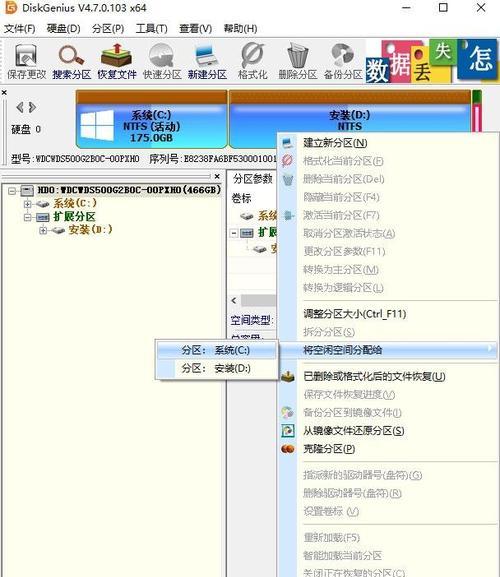Expand the 系统(C:) tree node

27,203
